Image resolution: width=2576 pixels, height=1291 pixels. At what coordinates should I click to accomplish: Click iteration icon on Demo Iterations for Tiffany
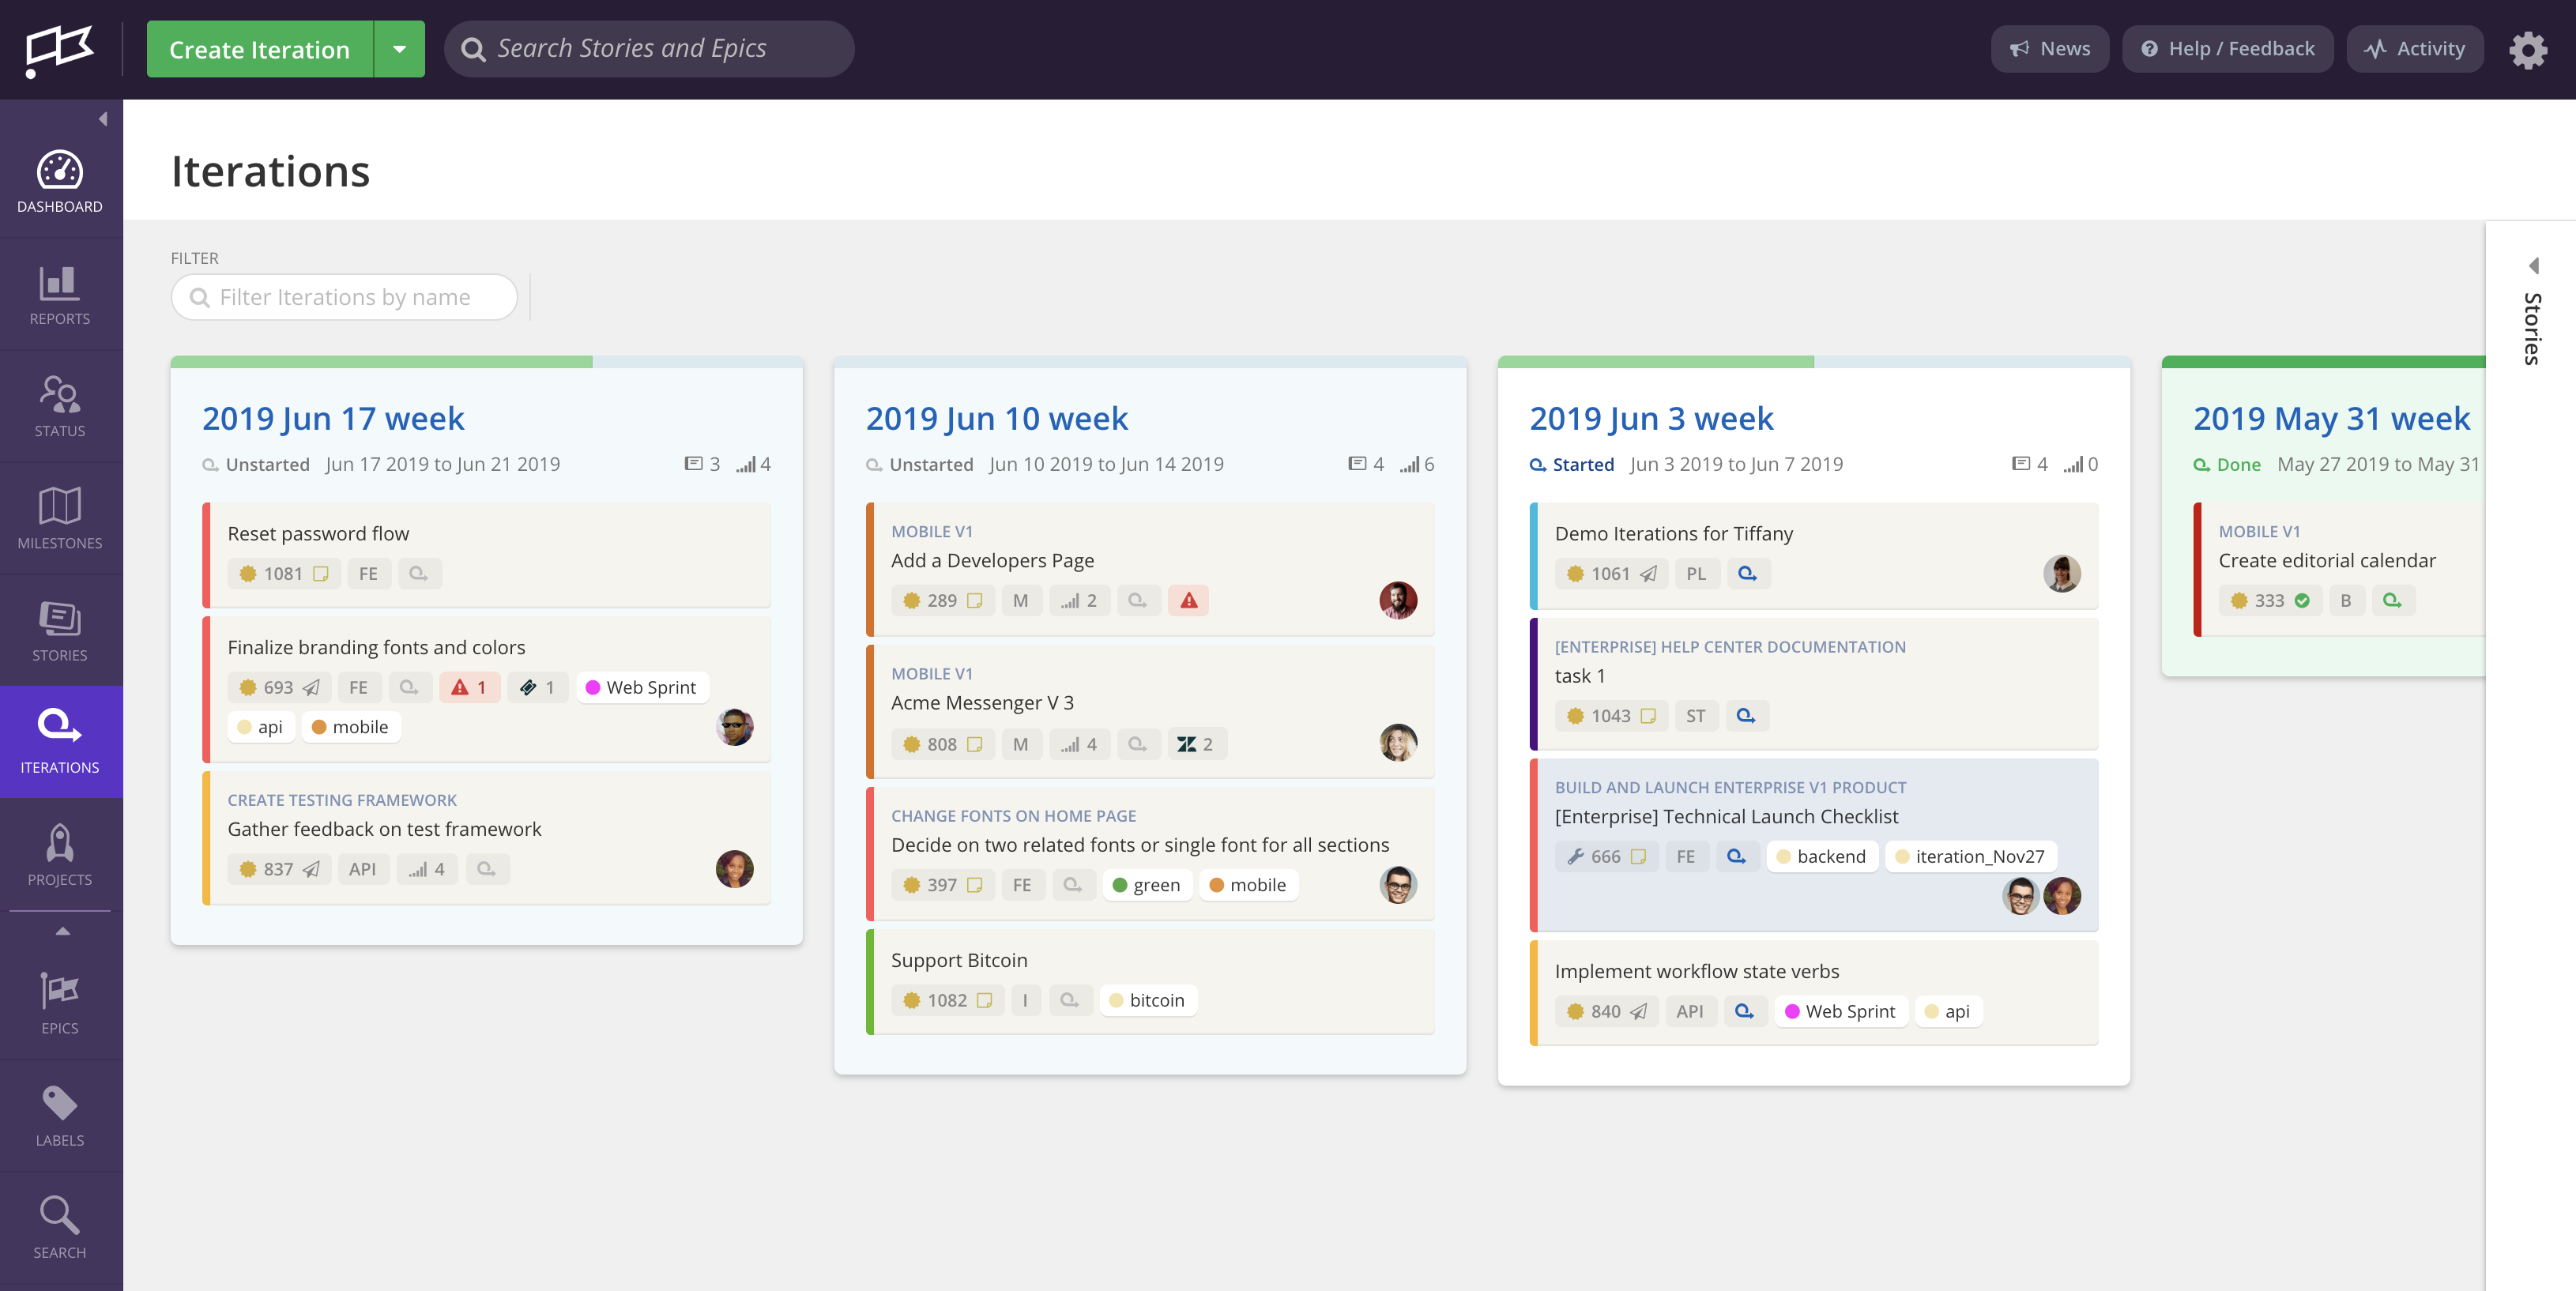pyautogui.click(x=1747, y=574)
